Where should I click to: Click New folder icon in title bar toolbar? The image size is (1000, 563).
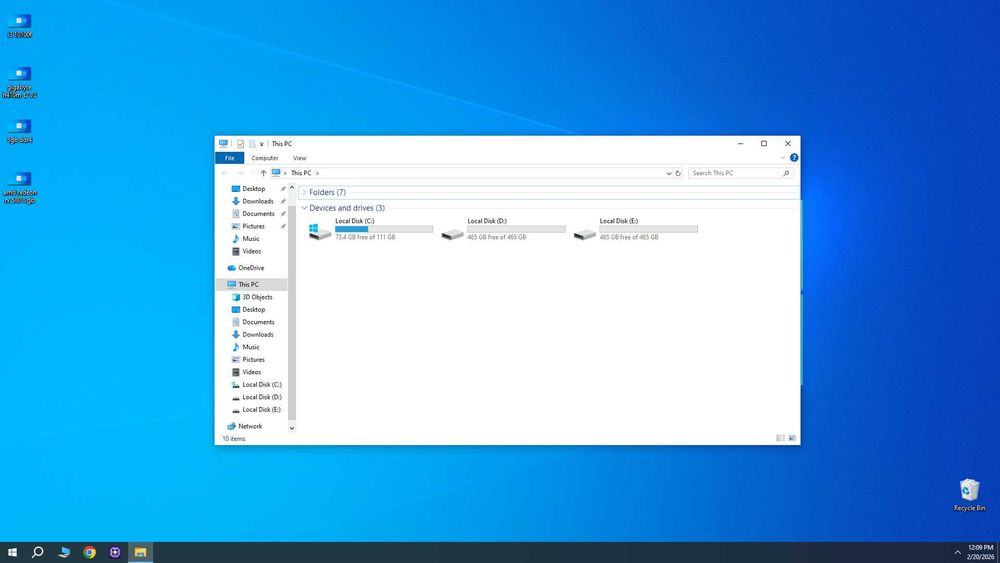[252, 144]
